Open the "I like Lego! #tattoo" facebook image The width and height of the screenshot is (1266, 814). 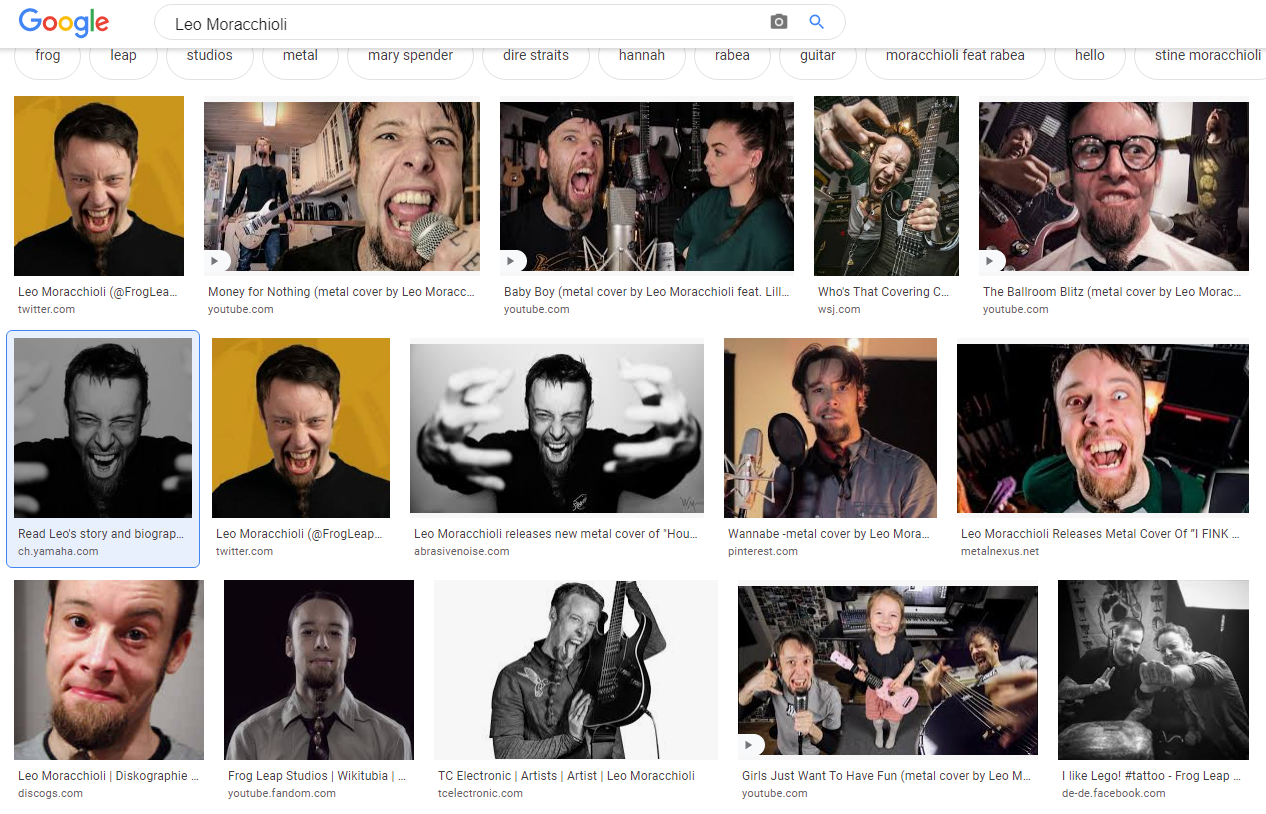[x=1153, y=670]
